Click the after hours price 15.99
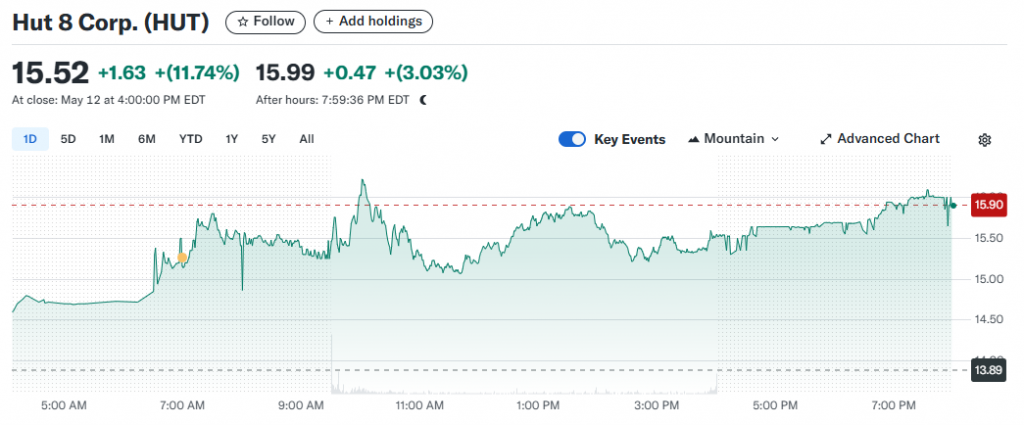This screenshot has width=1024, height=425. (x=285, y=72)
